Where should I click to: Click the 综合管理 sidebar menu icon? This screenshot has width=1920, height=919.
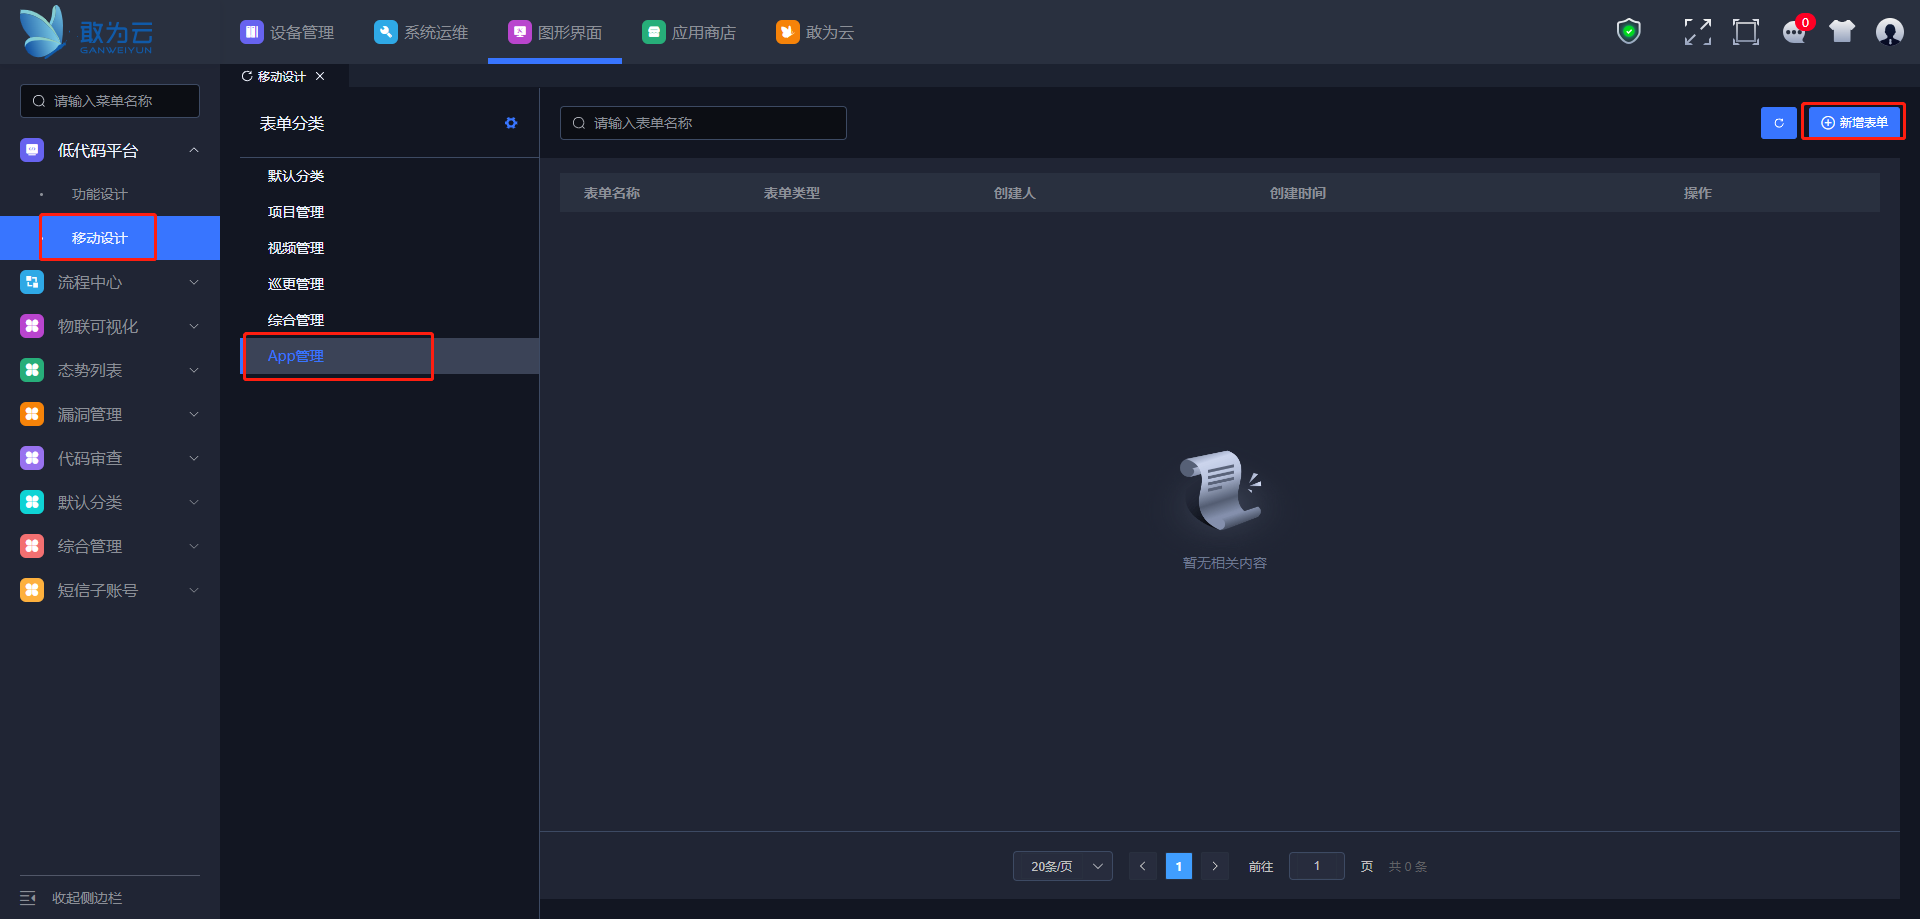click(32, 546)
